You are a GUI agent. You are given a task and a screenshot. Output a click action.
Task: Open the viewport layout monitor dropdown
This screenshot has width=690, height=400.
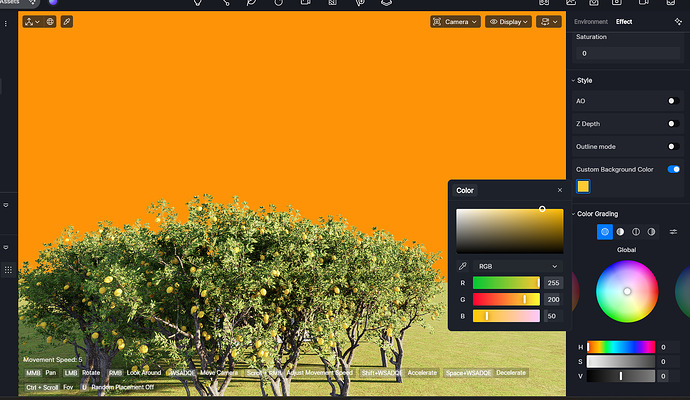point(549,22)
